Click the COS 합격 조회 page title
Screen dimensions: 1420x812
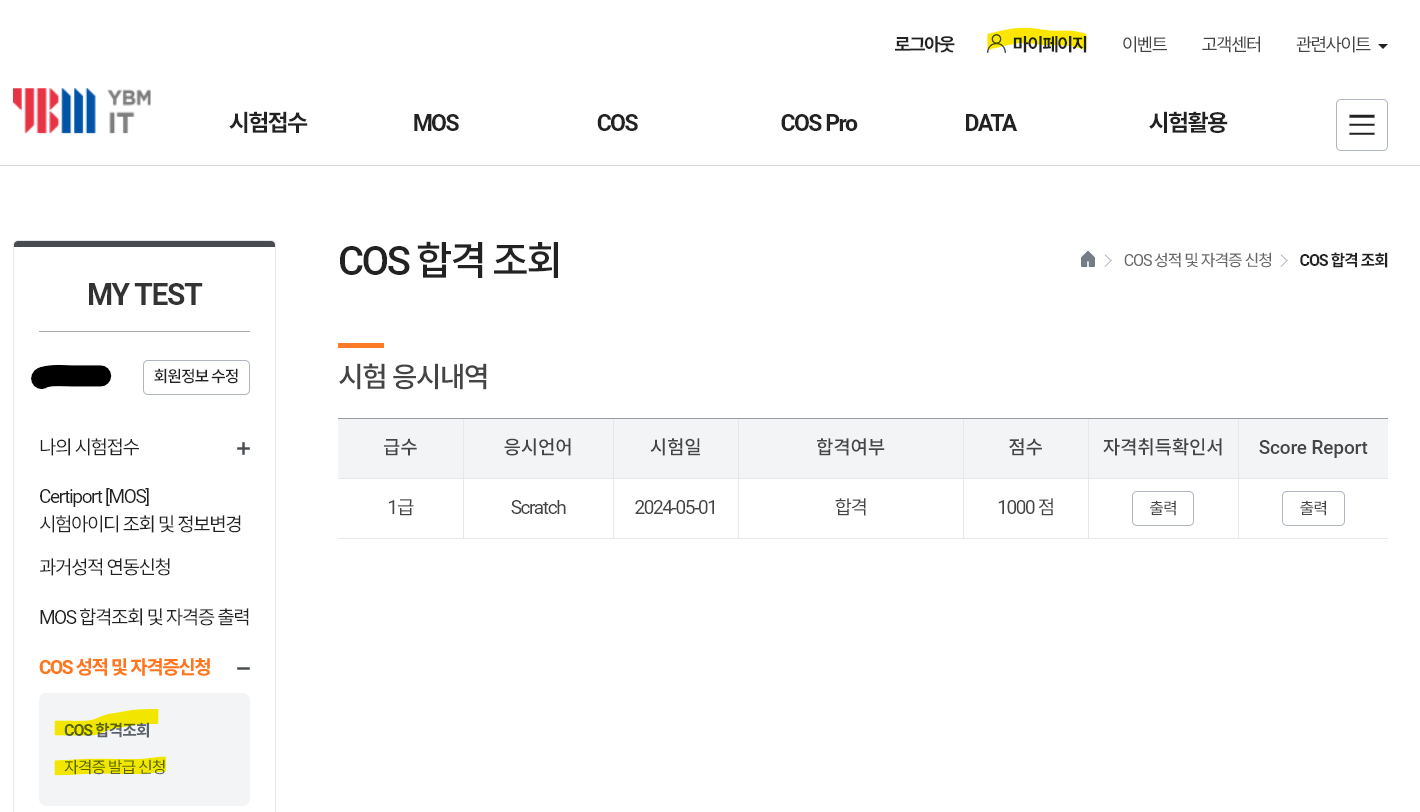click(449, 260)
